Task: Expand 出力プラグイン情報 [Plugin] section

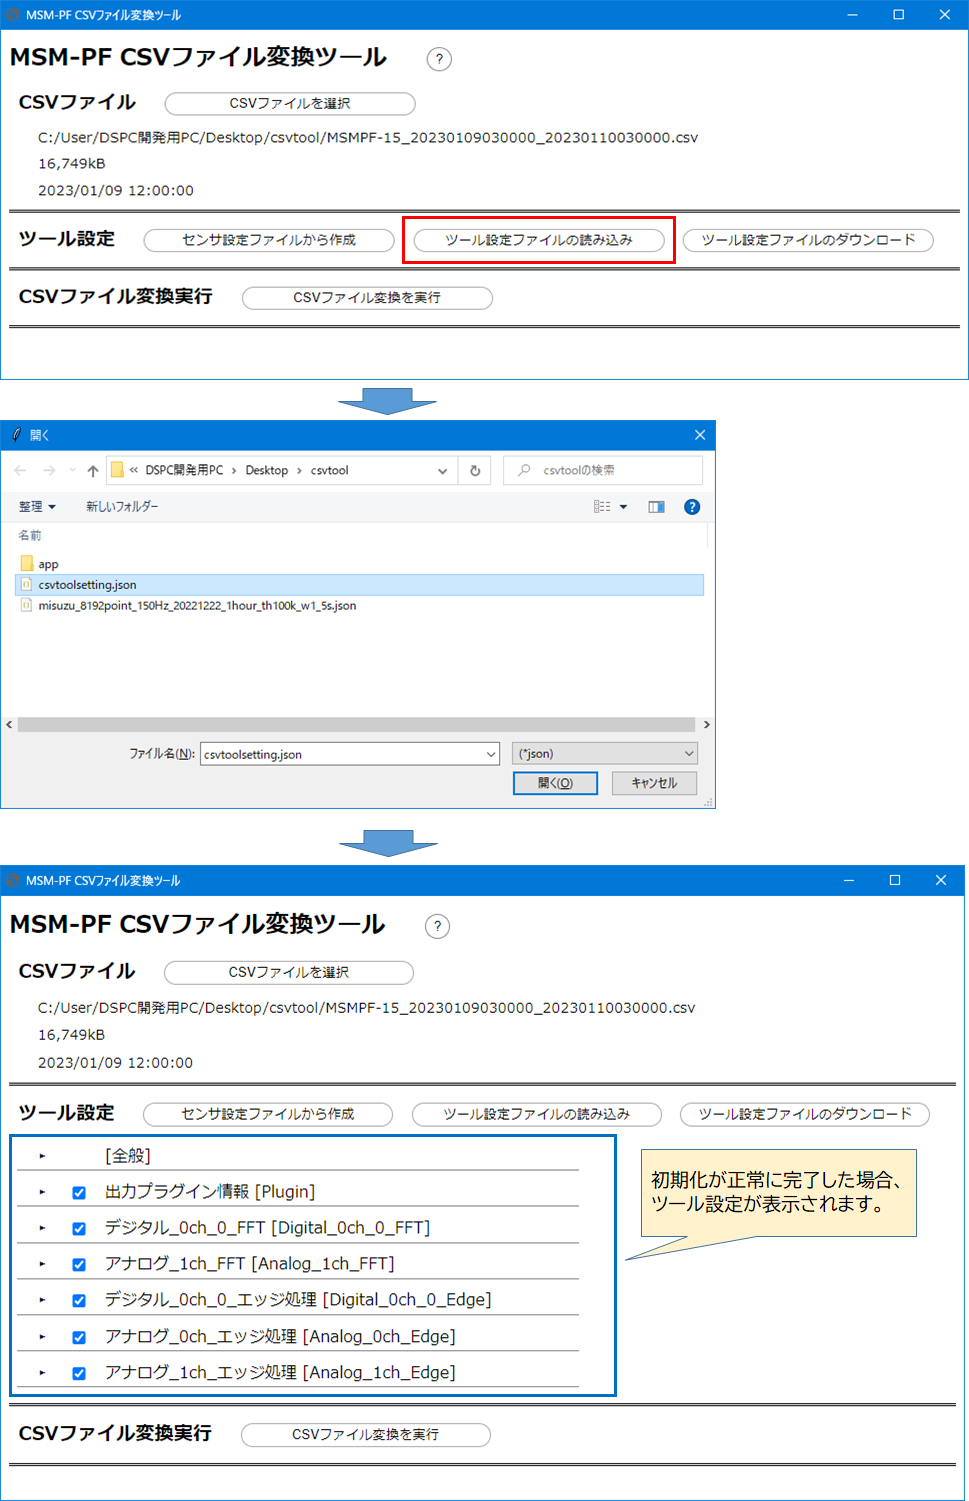Action: pyautogui.click(x=42, y=1192)
